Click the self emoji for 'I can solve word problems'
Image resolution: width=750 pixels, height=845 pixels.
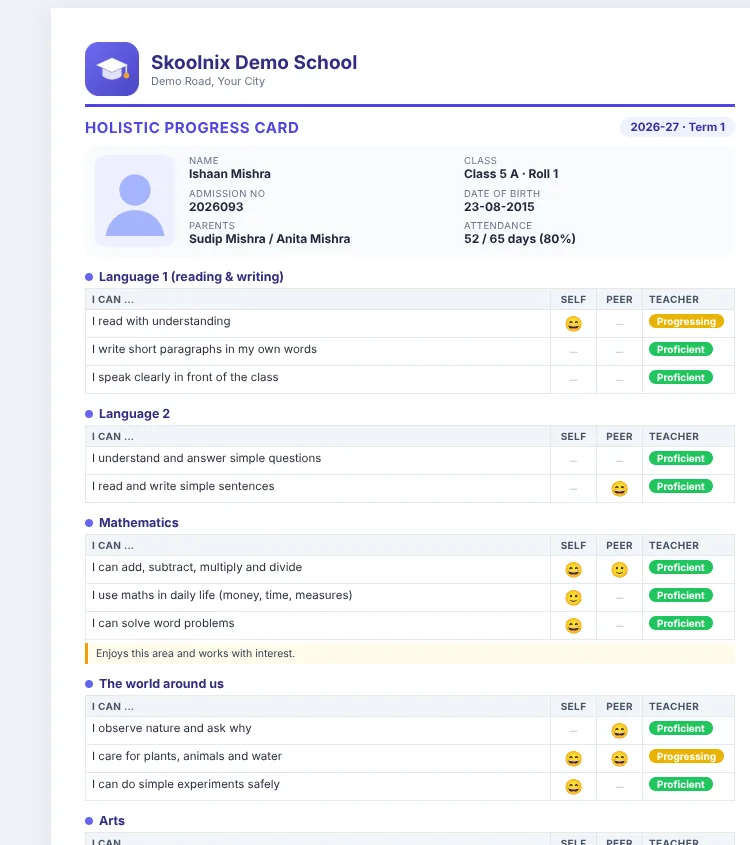(x=573, y=626)
